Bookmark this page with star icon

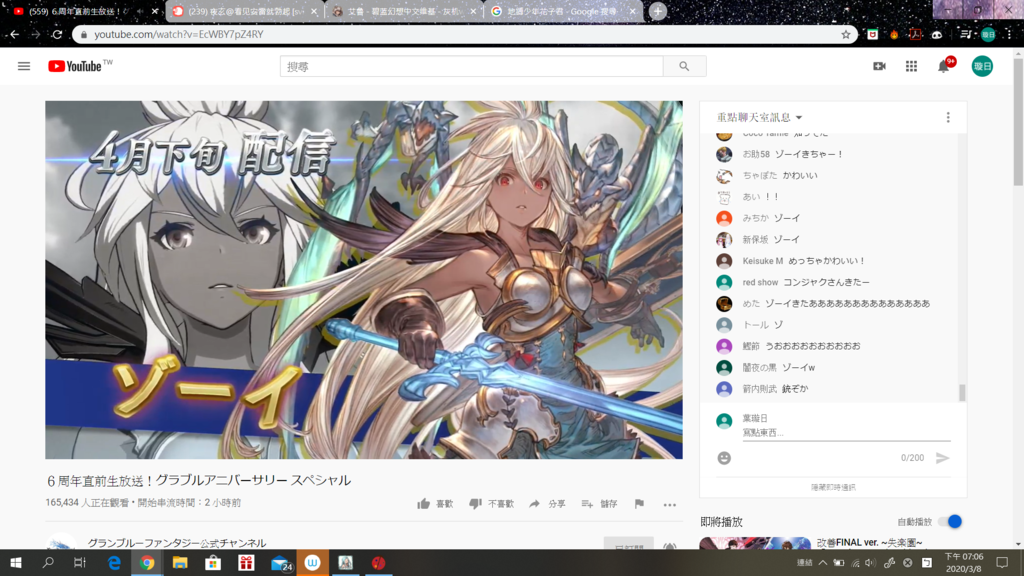pos(846,35)
